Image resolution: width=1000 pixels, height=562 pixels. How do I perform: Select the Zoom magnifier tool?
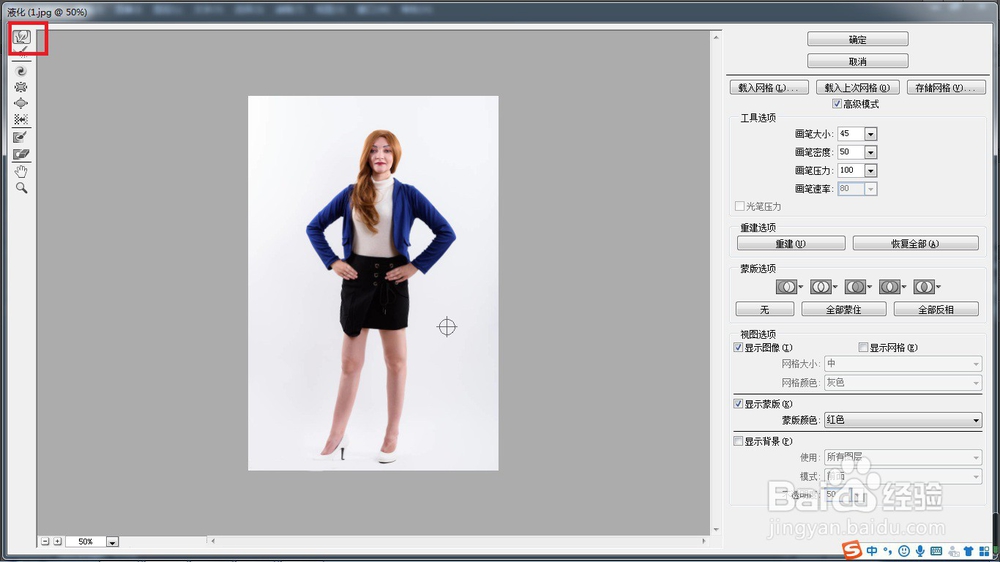click(x=21, y=188)
